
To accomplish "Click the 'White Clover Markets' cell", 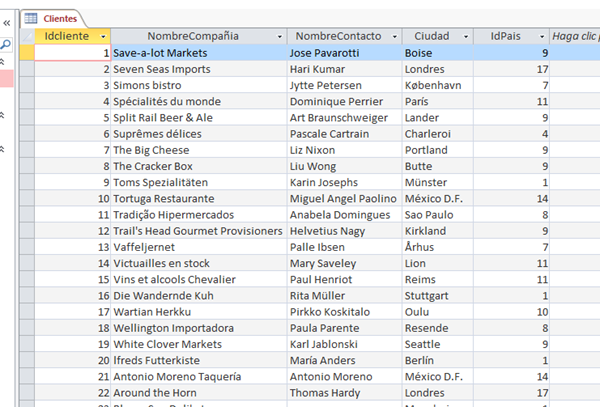I will pyautogui.click(x=199, y=344).
